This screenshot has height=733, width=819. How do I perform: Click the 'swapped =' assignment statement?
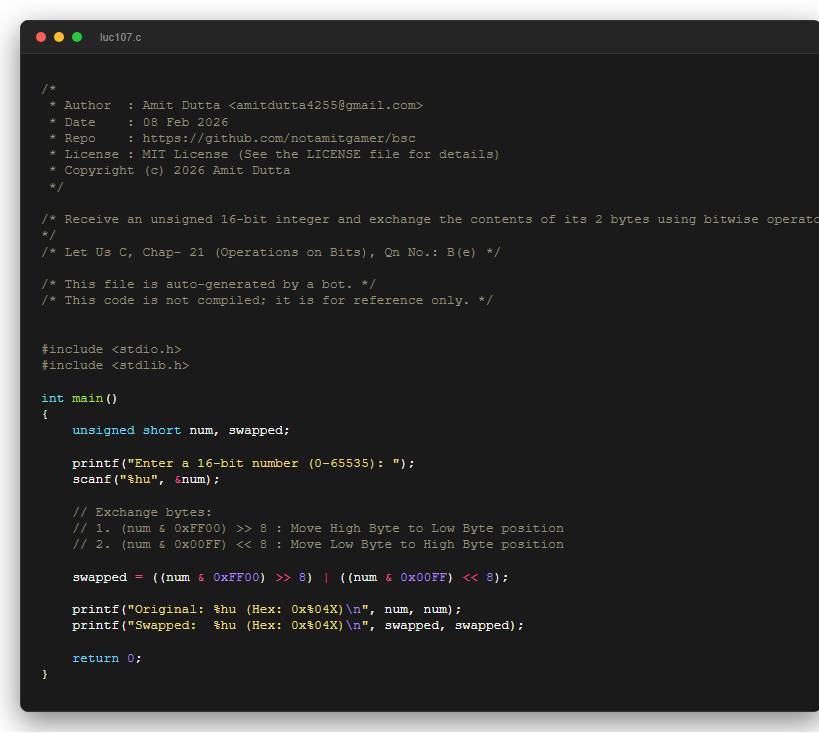click(x=290, y=578)
